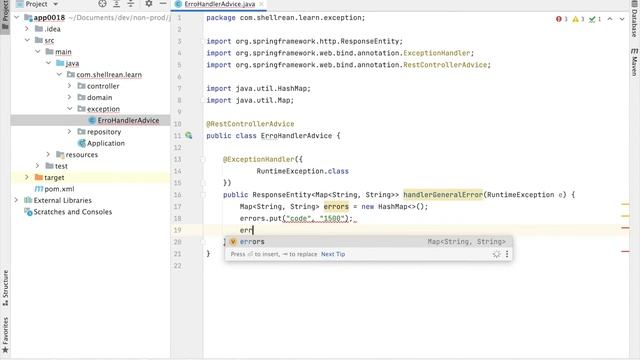Click the ErroHandlerAdvice class name in code
640x360 pixels.
coord(296,136)
